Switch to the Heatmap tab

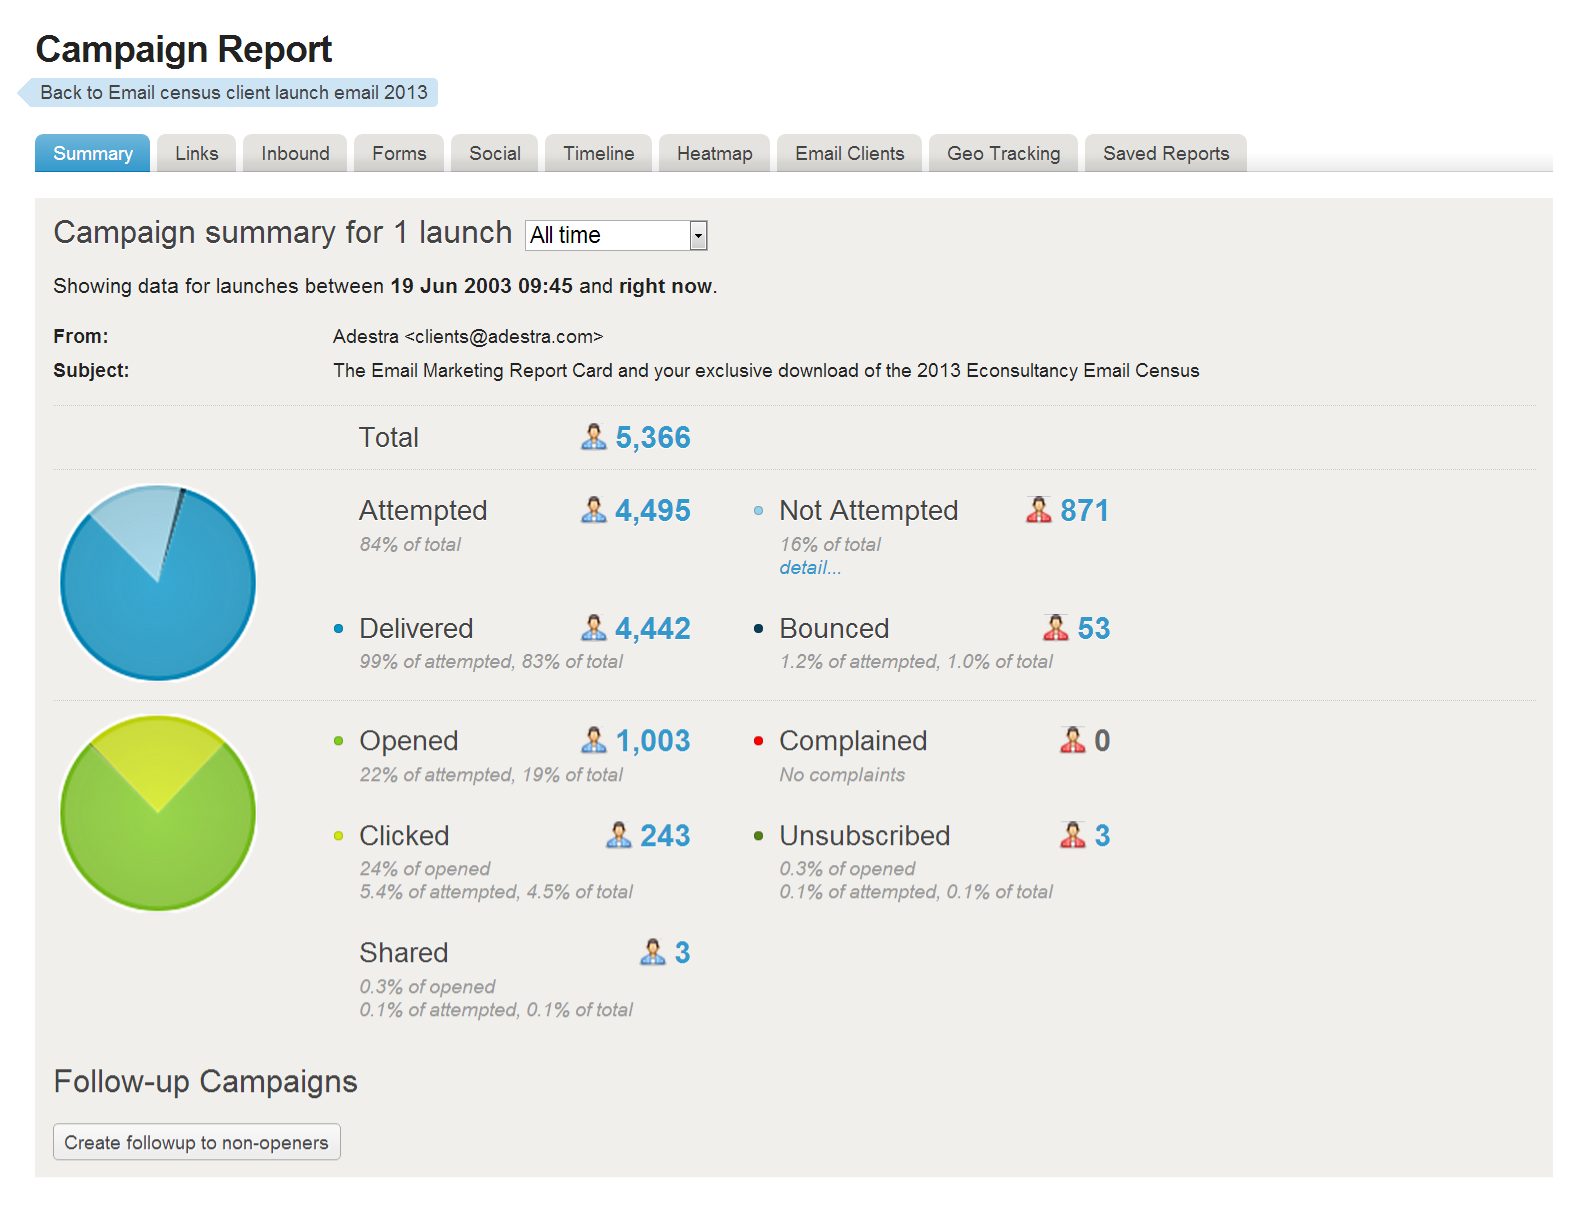pos(714,154)
